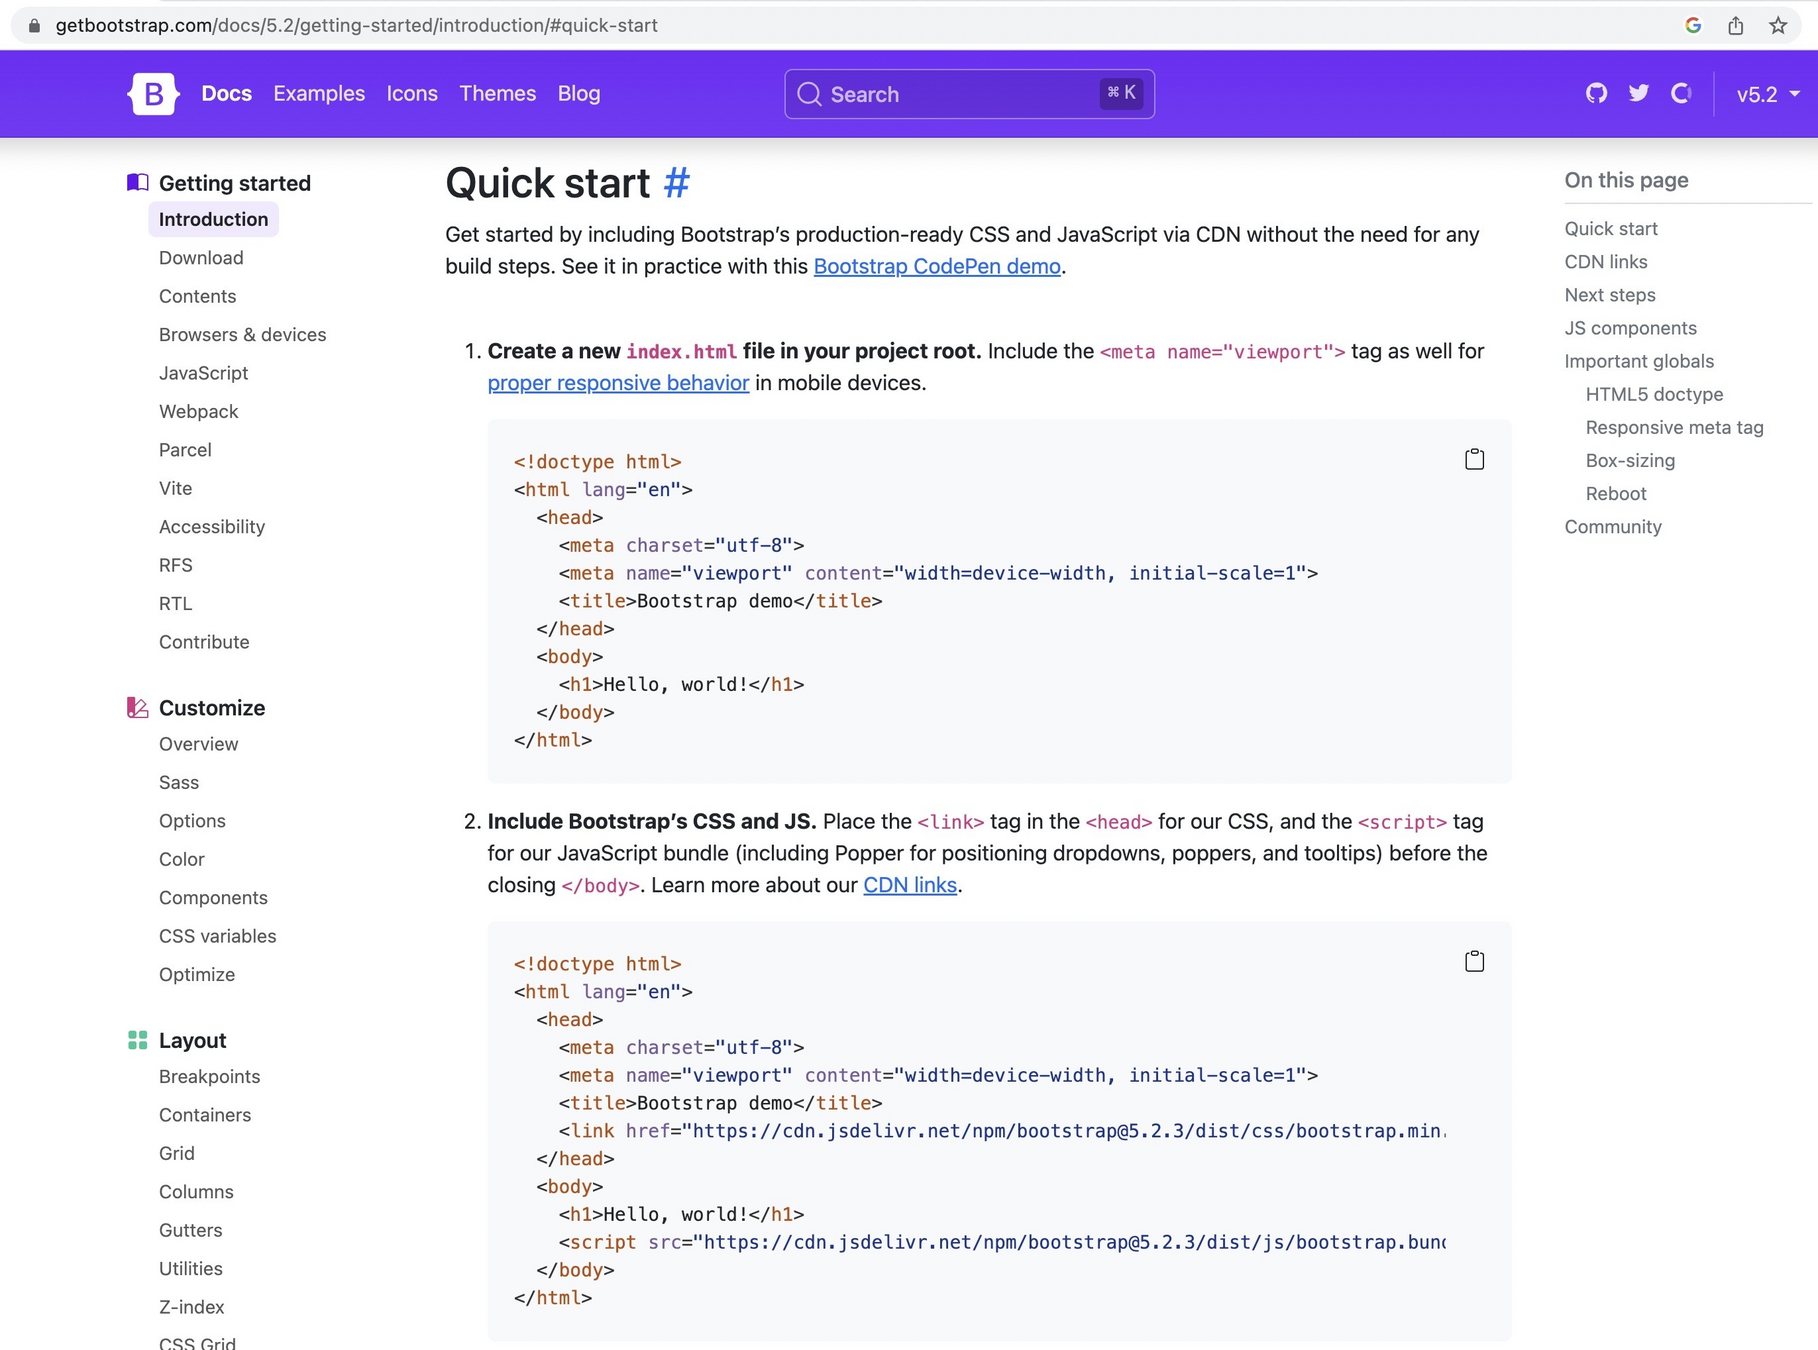The height and width of the screenshot is (1350, 1818).
Task: Open the CDN links inline link
Action: pos(910,885)
